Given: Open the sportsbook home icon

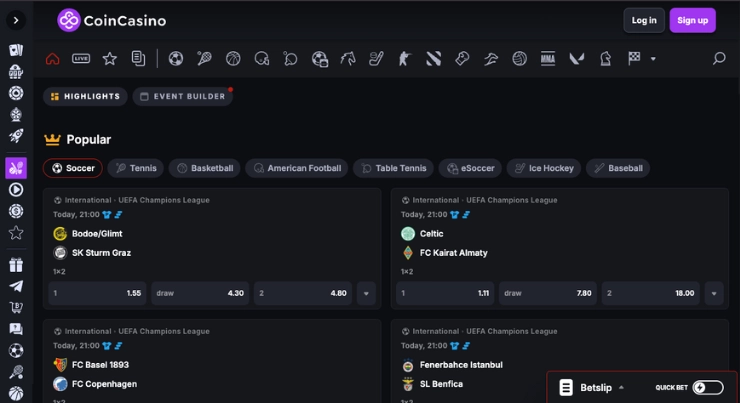Looking at the screenshot, I should click(52, 59).
